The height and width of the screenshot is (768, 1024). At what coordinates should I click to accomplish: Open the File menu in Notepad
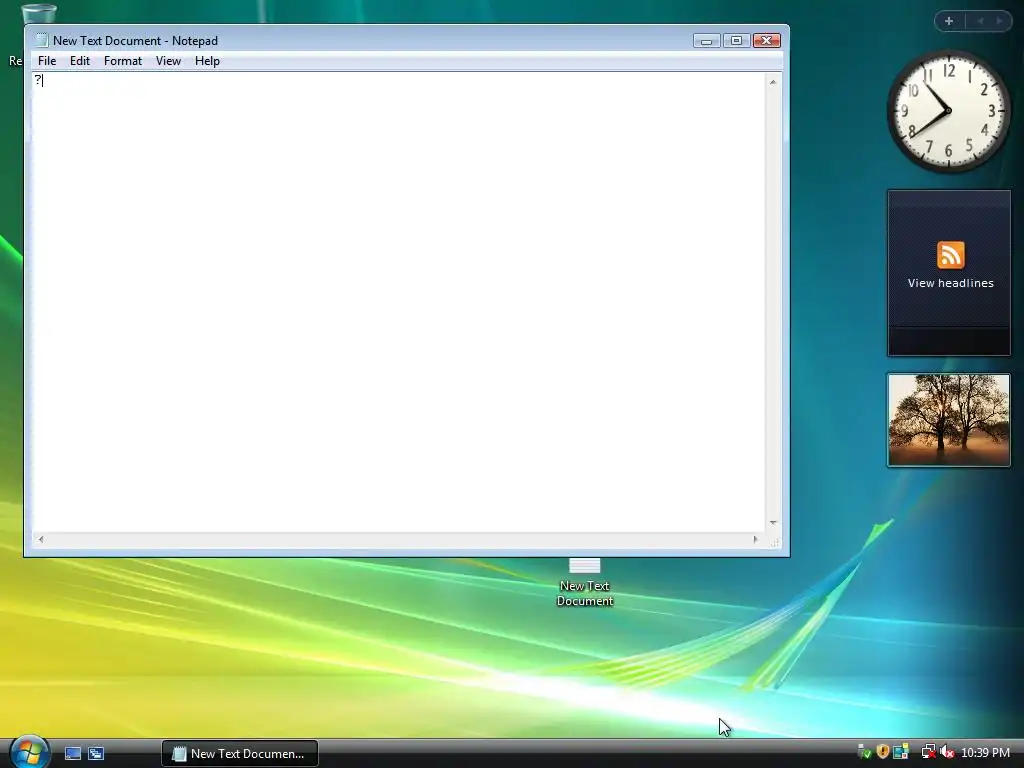(47, 61)
